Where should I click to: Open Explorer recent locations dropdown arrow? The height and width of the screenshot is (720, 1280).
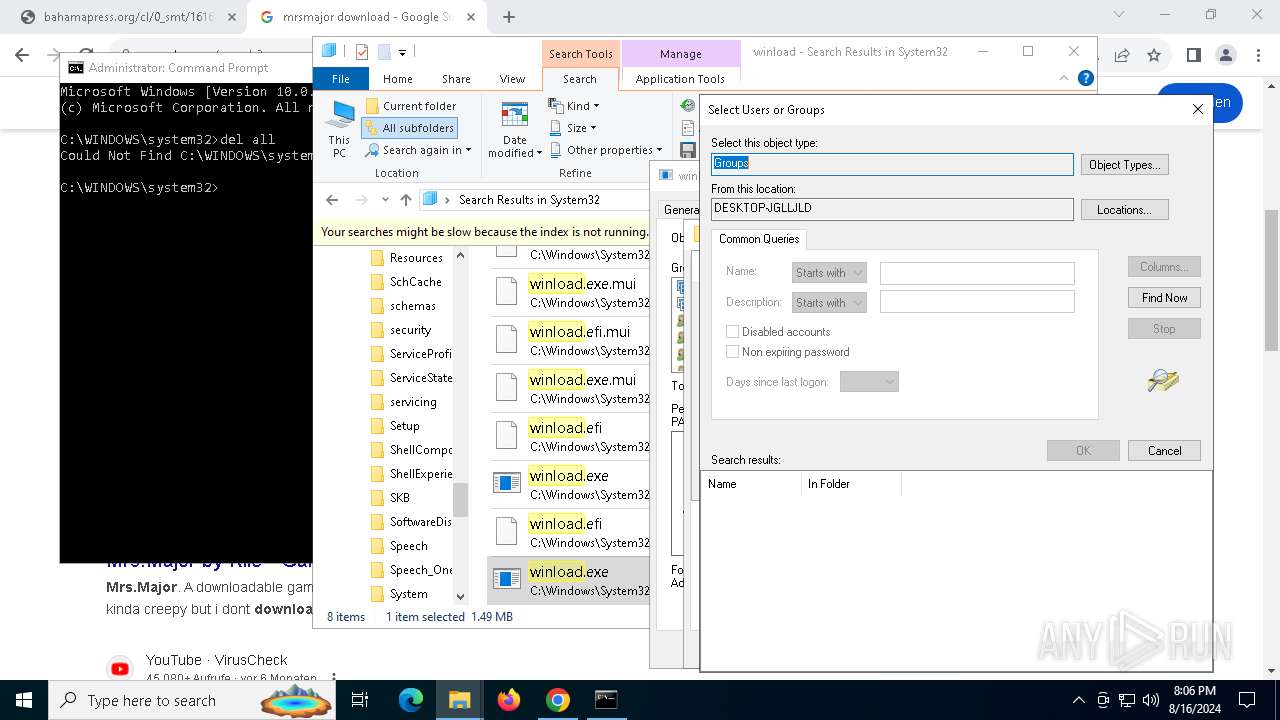tap(385, 200)
